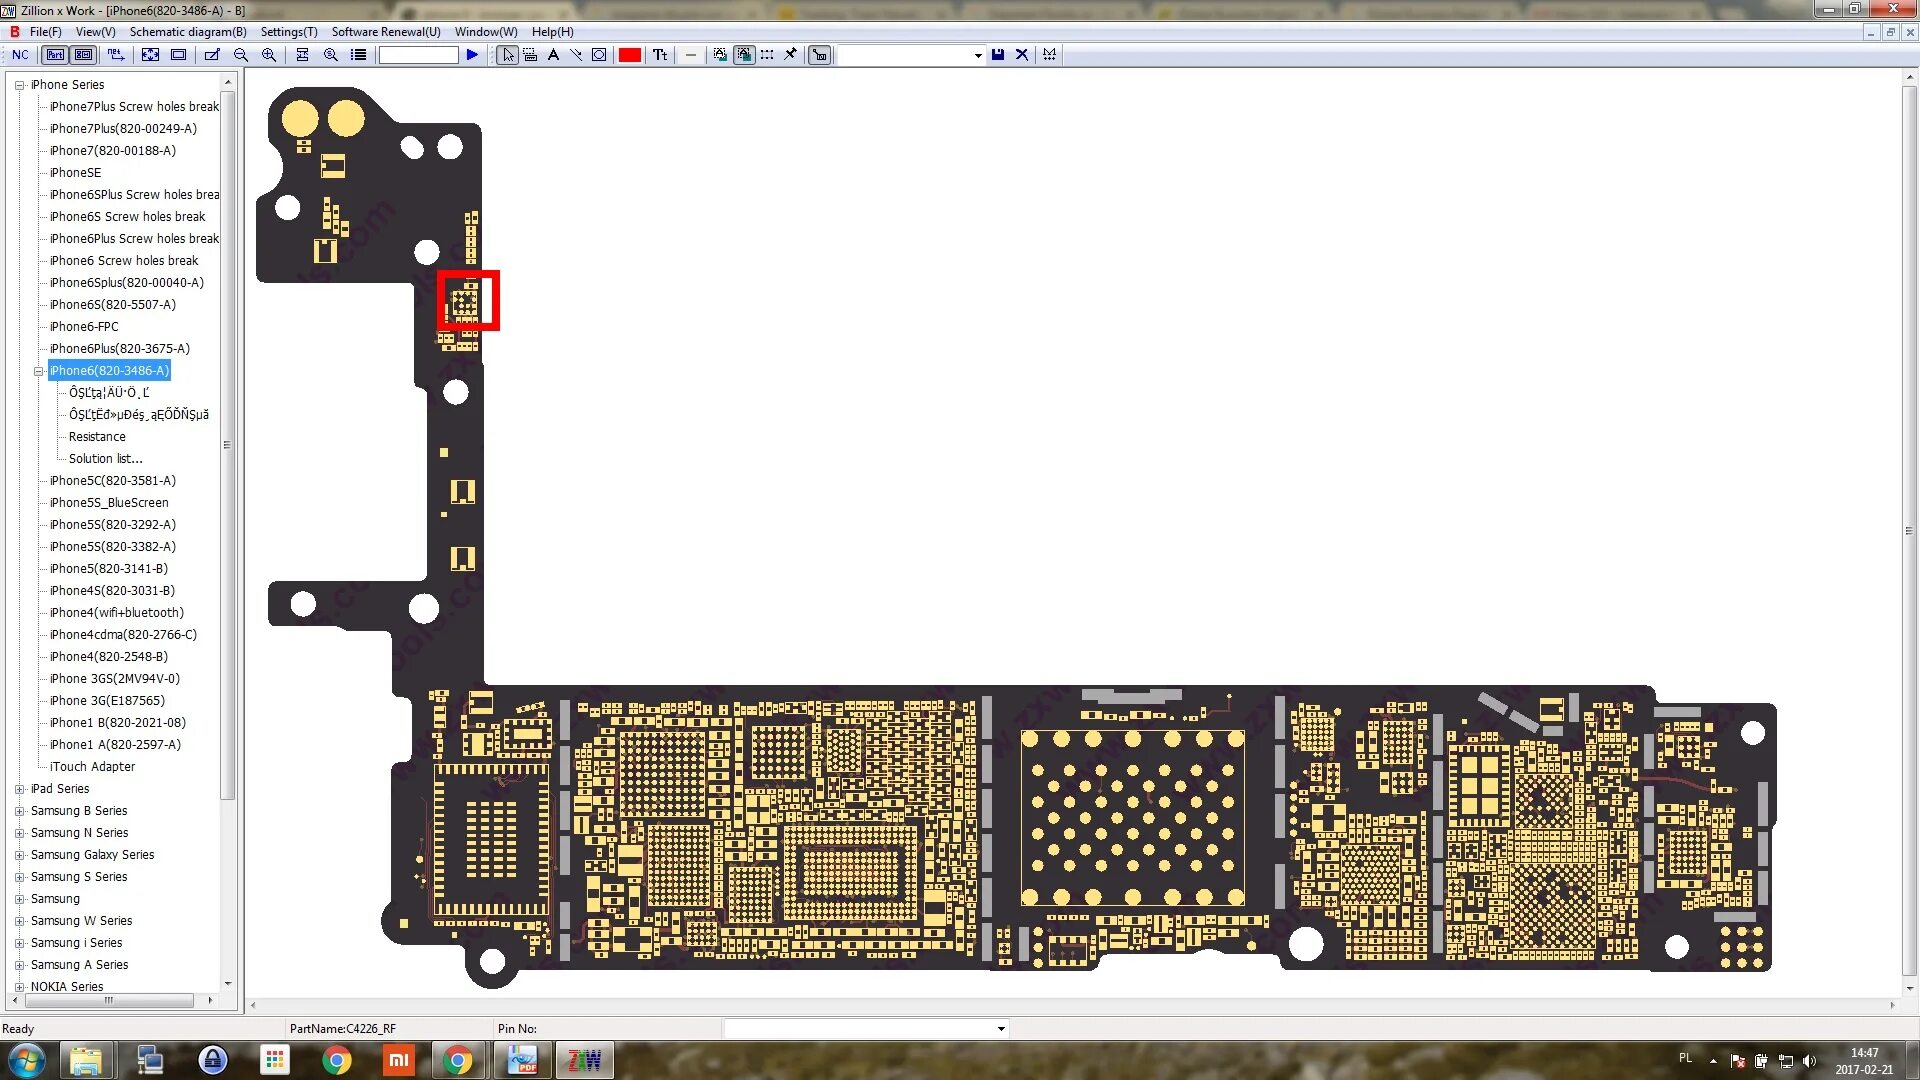Select the circle drawing tool
1920x1080 pixels.
point(599,55)
